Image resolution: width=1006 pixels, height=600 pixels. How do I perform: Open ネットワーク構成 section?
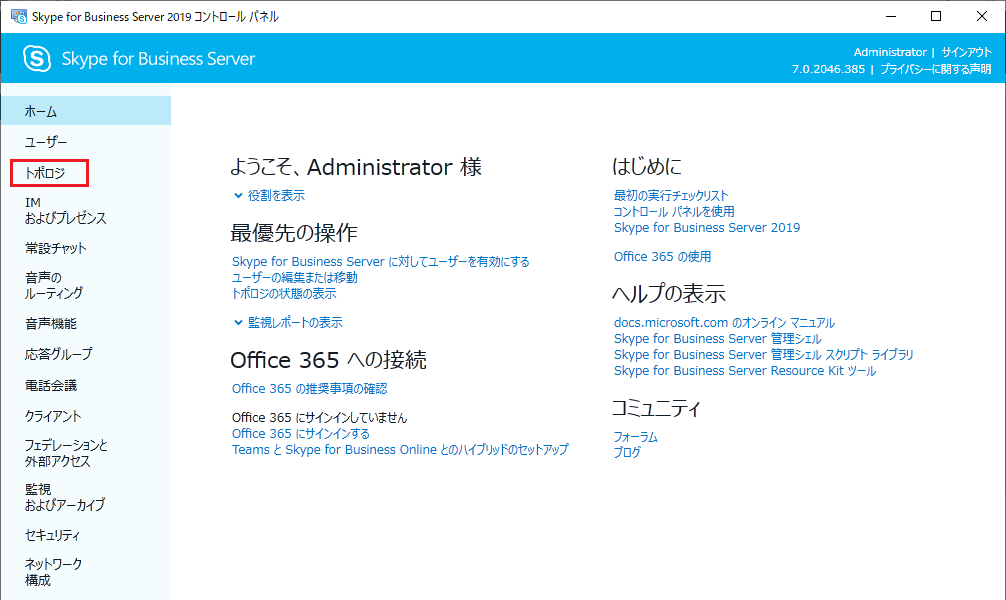(53, 572)
